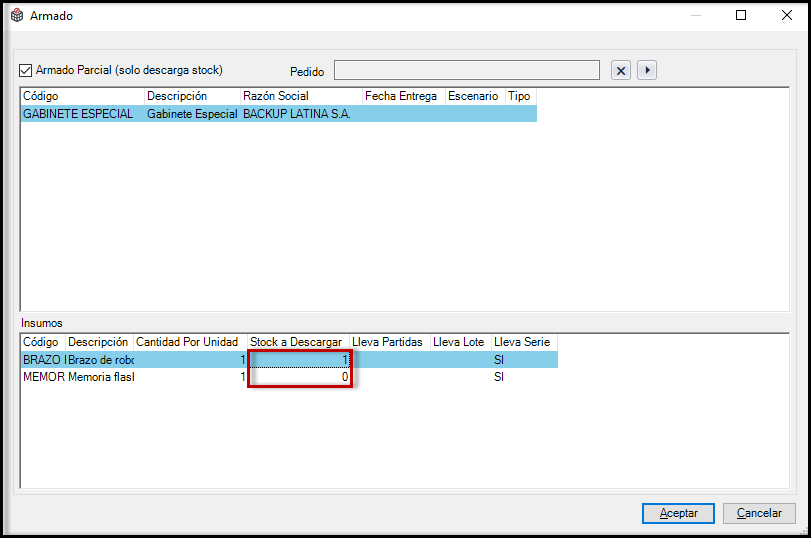Click the Escenario column header
The image size is (811, 538).
475,96
